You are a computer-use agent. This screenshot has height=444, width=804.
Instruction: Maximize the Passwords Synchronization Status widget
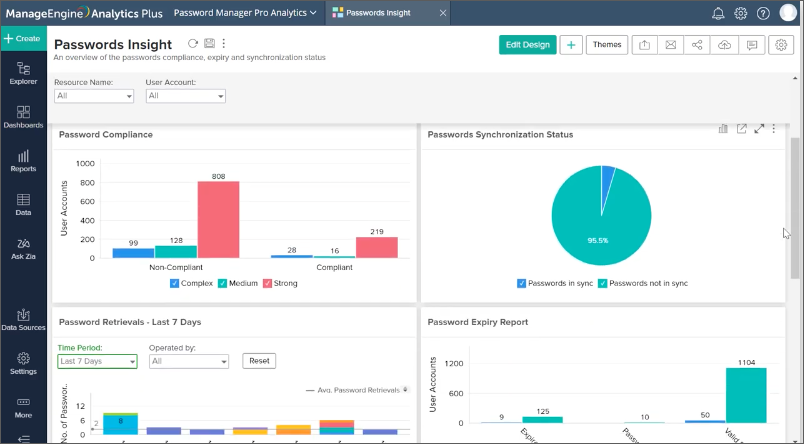(759, 129)
